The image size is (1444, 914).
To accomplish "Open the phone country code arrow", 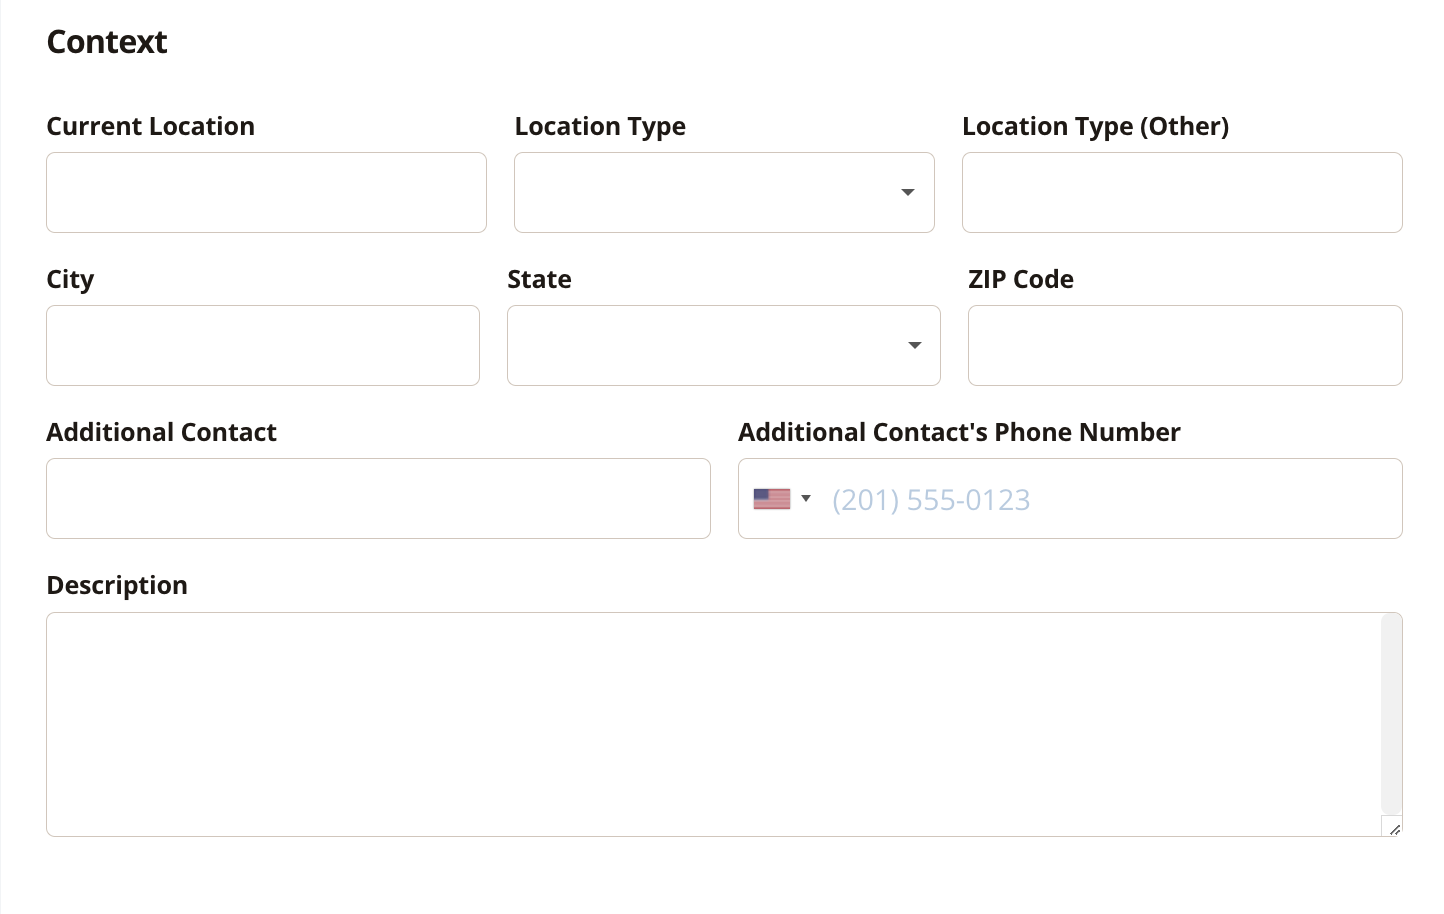I will [x=806, y=498].
